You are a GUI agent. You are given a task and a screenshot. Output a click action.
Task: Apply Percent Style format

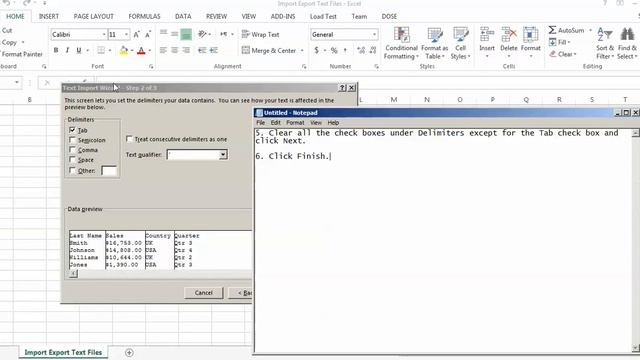pyautogui.click(x=334, y=50)
